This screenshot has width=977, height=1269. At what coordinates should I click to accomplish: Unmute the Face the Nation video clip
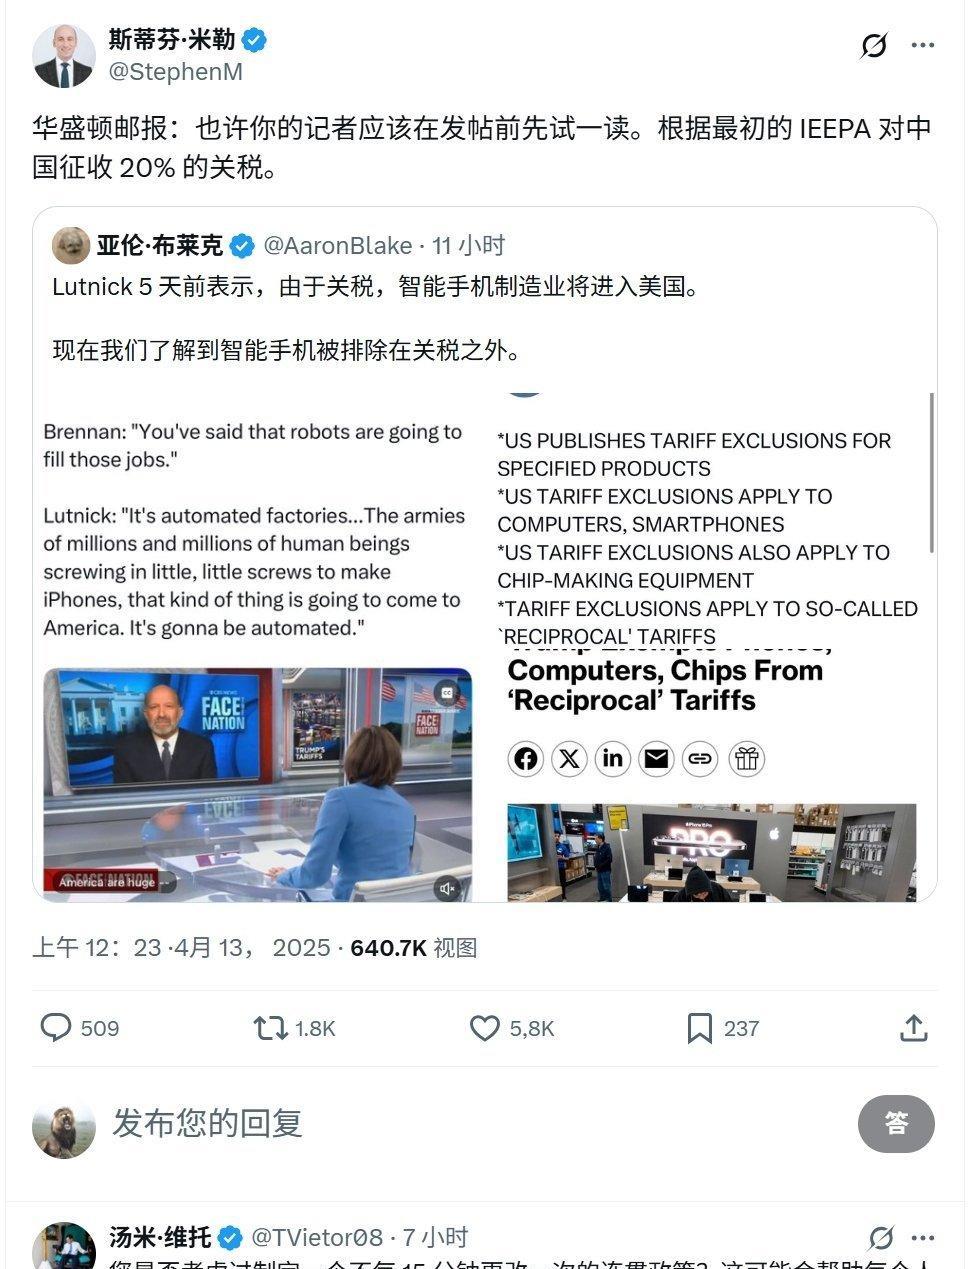[x=447, y=887]
